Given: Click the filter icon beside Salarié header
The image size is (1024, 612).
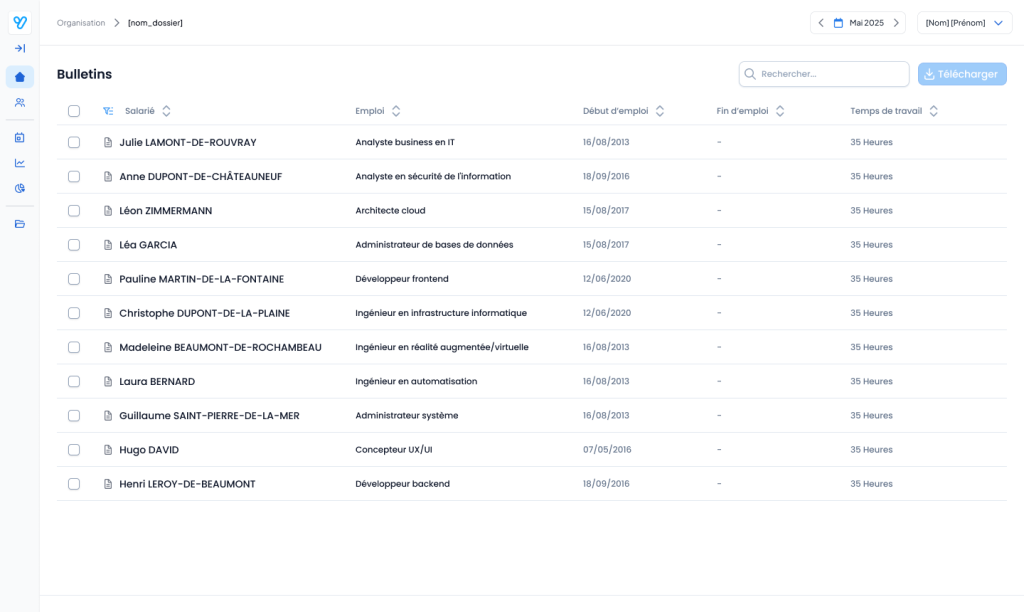Looking at the screenshot, I should point(108,111).
